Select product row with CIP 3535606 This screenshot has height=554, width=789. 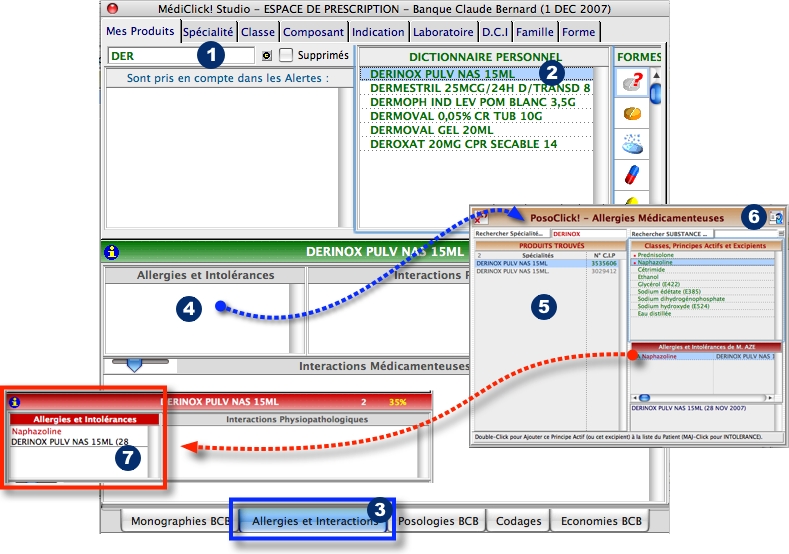coord(547,263)
